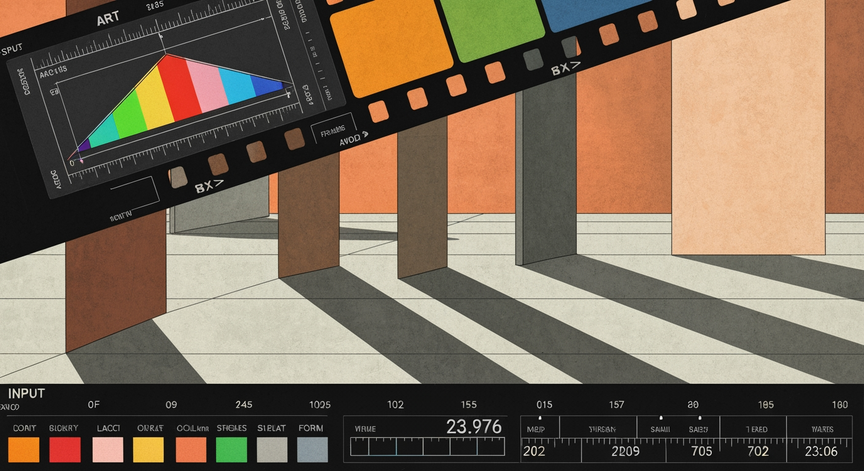Click the scale number 157 above the timeline
The image size is (864, 471).
(617, 405)
